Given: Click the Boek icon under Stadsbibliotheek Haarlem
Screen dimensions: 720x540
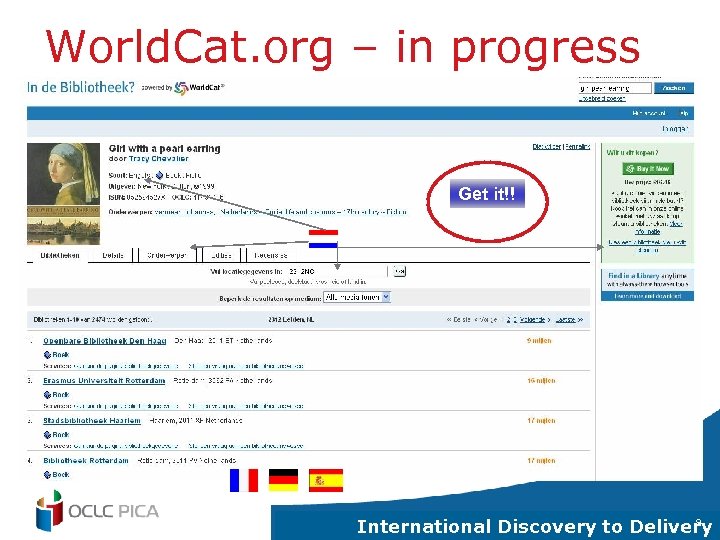Looking at the screenshot, I should (x=47, y=434).
